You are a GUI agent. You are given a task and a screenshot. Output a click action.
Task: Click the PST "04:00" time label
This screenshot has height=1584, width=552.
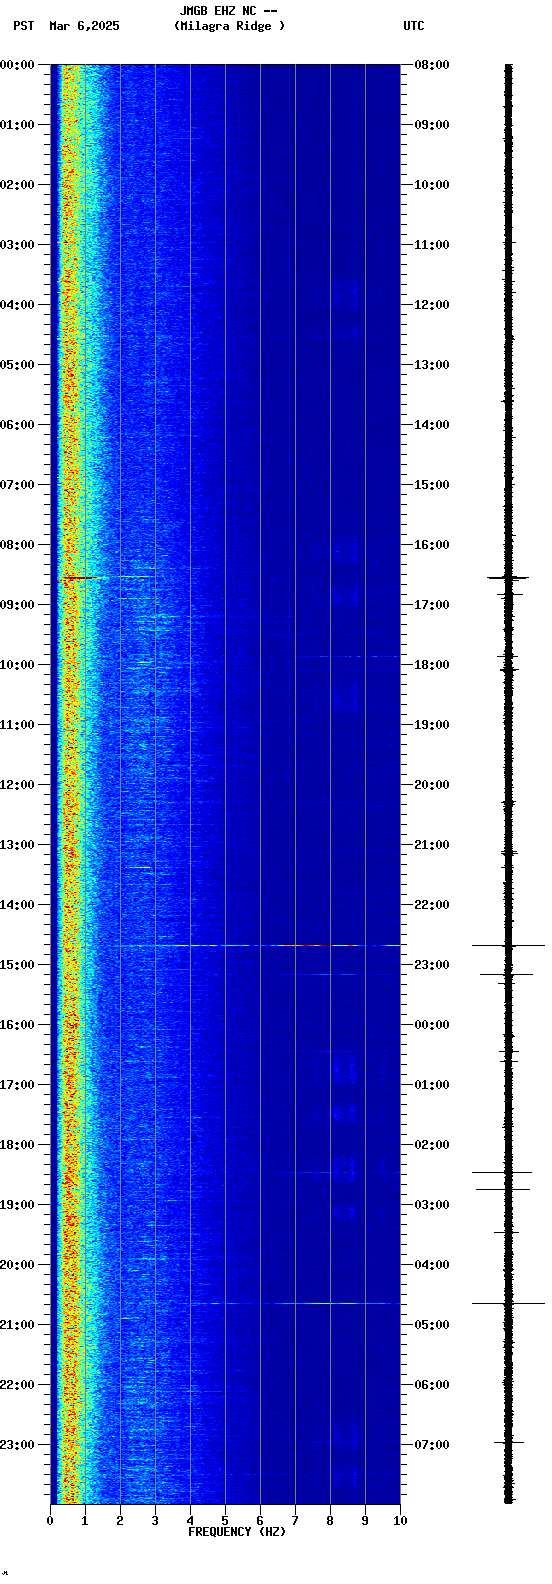click(x=17, y=305)
